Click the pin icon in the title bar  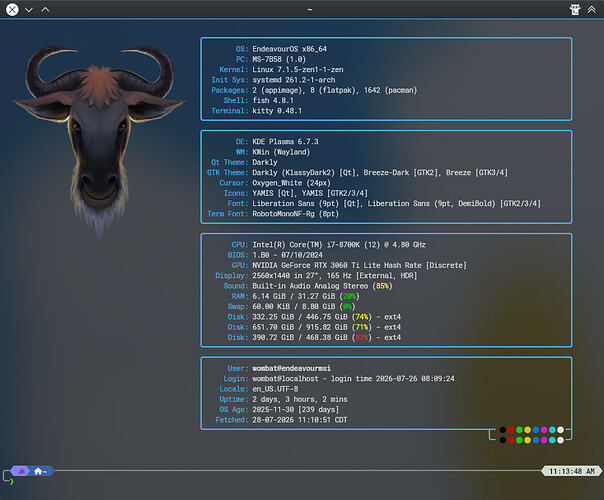[575, 10]
